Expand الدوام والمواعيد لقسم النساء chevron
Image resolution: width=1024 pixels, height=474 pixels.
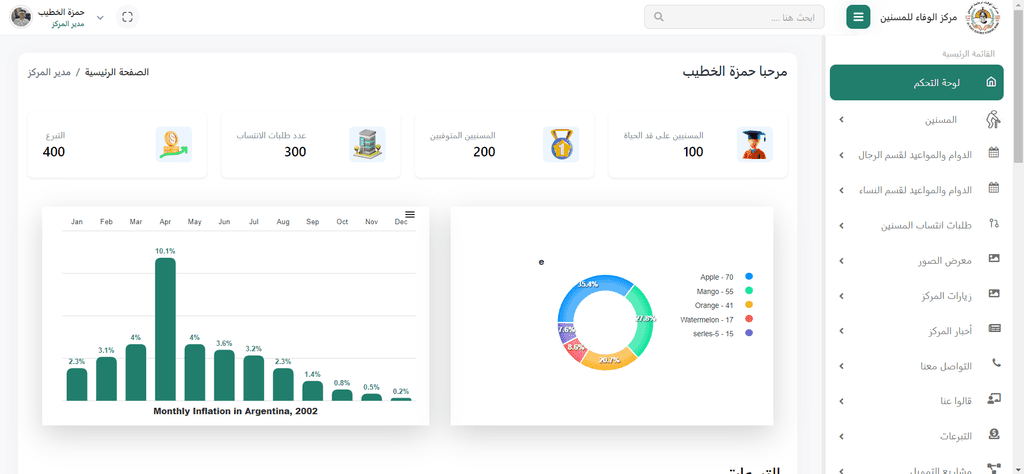point(841,191)
